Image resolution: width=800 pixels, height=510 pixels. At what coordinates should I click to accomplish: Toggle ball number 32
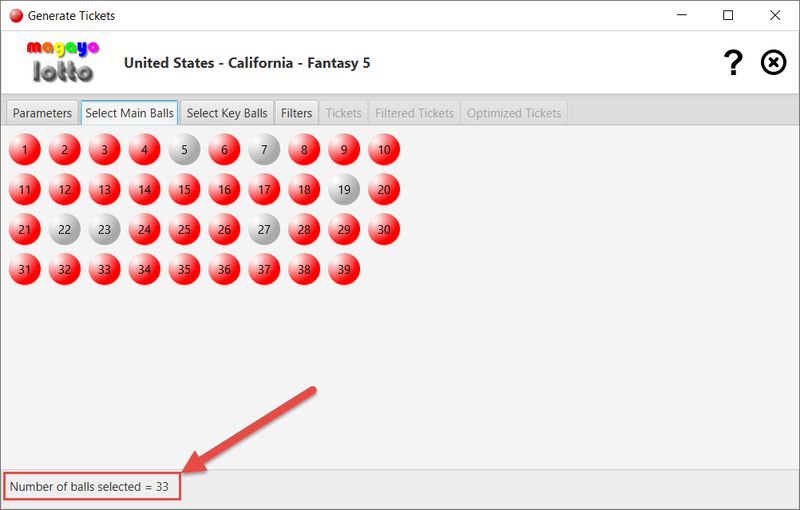pyautogui.click(x=65, y=269)
